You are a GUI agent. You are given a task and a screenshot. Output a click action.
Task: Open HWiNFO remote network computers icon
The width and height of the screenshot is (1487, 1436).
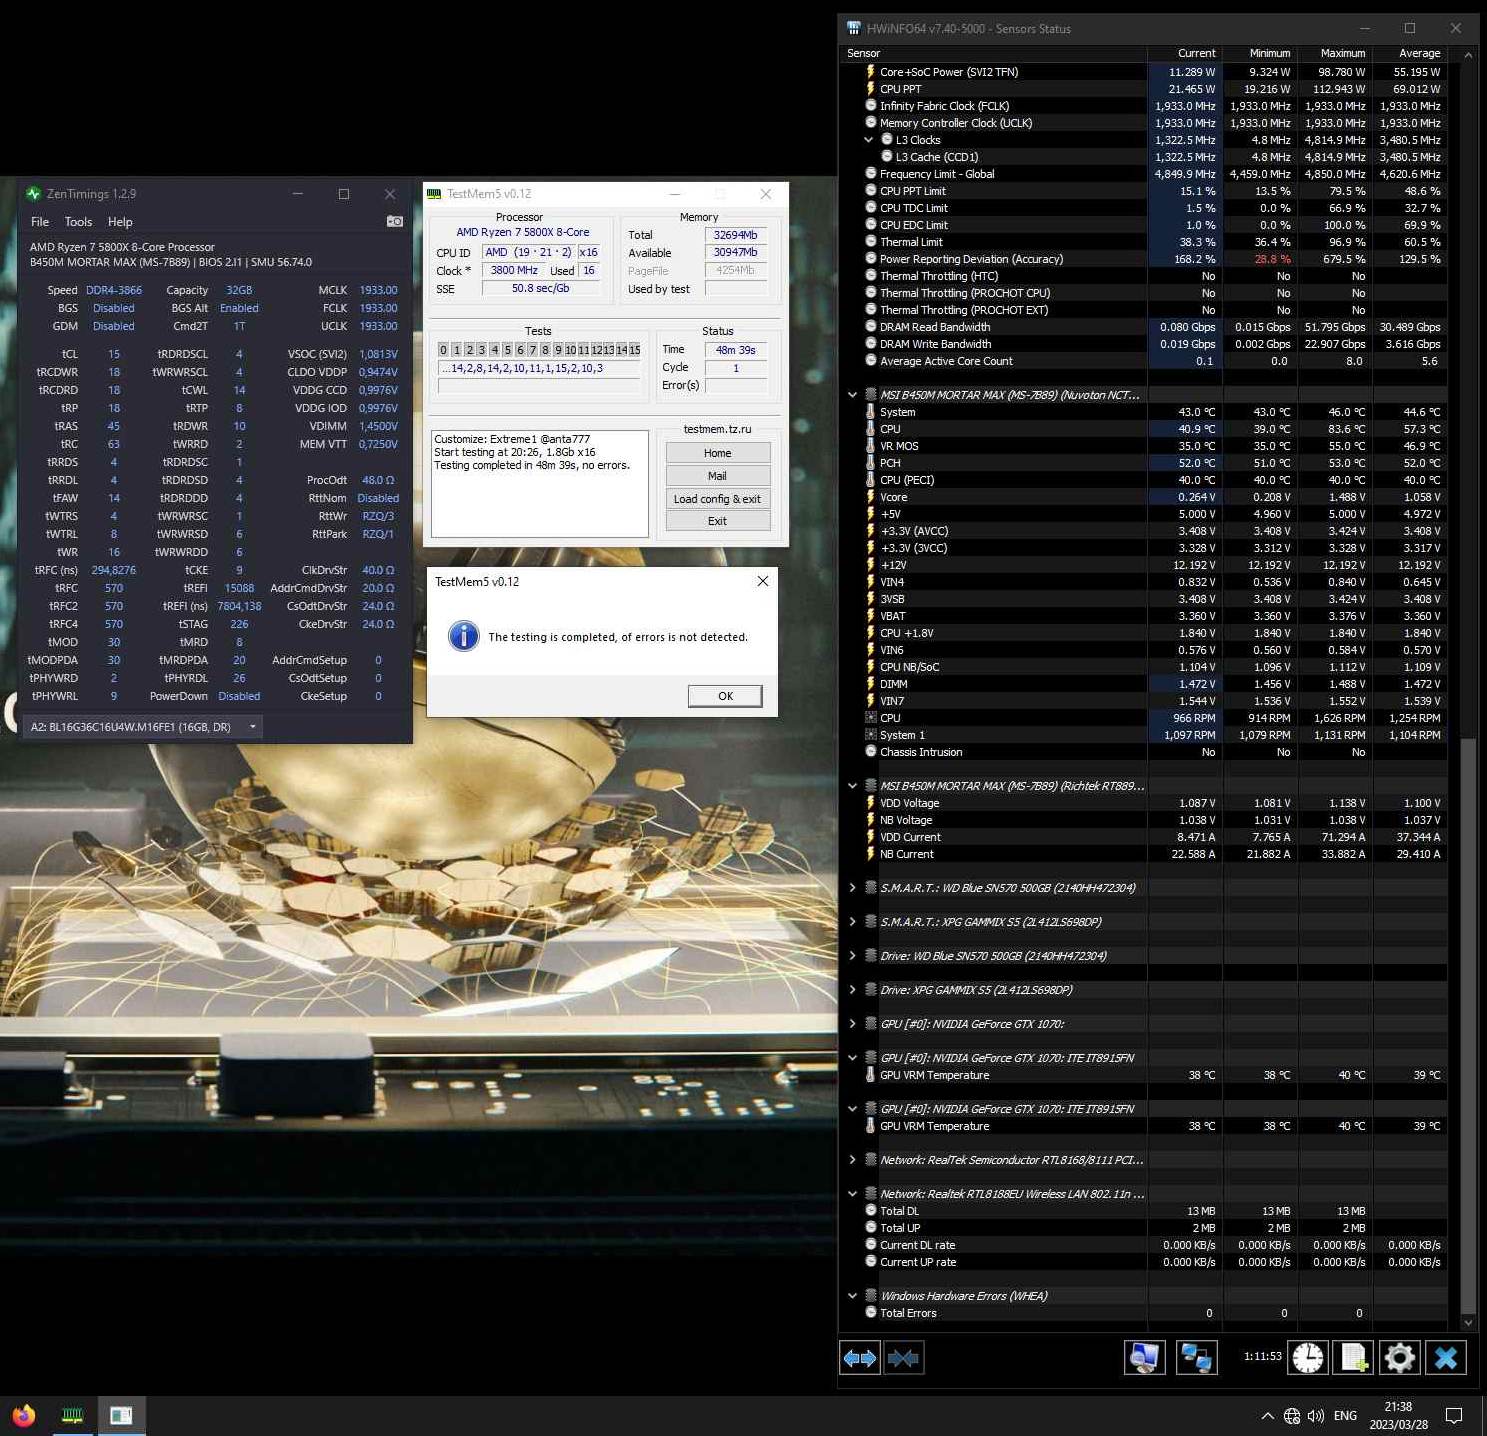click(x=1197, y=1358)
